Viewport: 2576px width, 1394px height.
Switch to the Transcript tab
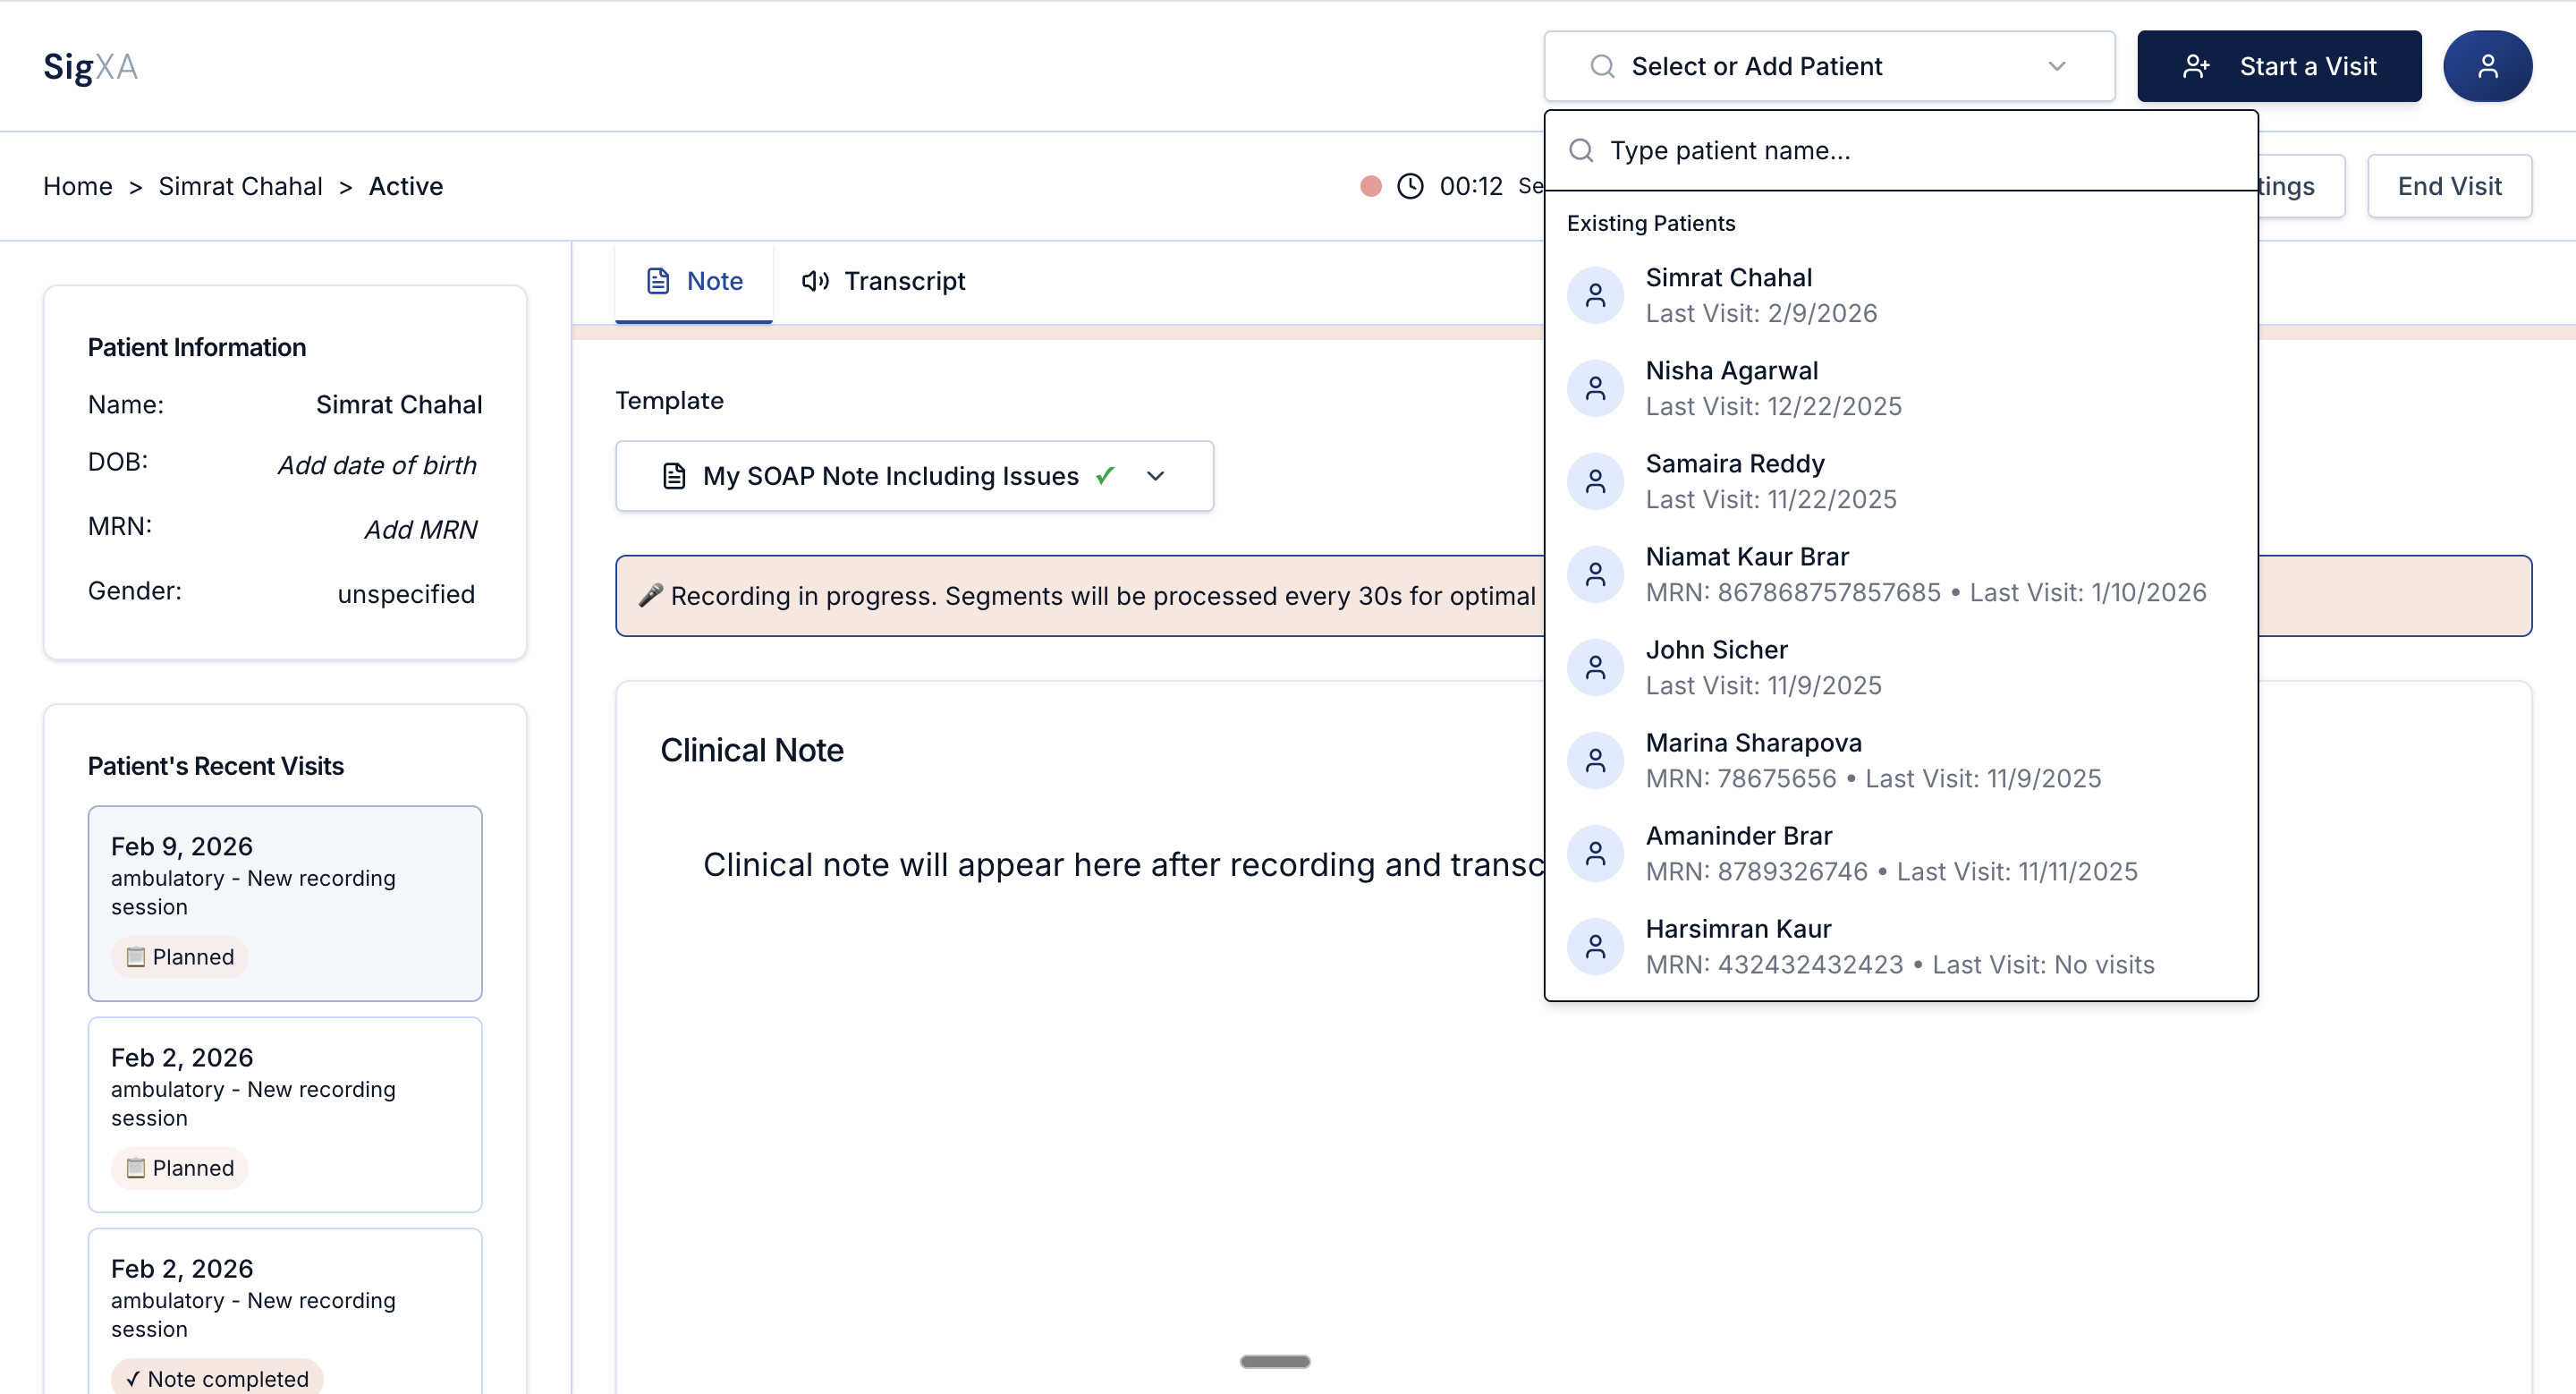(x=883, y=281)
